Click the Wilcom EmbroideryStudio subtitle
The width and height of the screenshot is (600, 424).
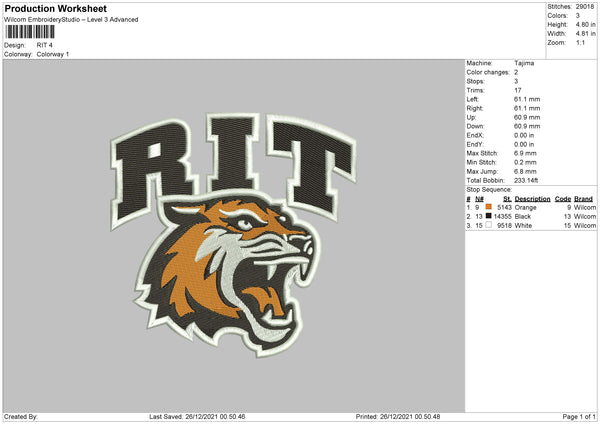(71, 20)
